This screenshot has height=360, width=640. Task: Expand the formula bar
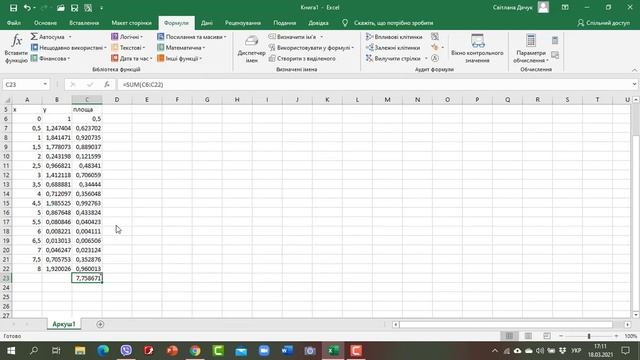pos(634,84)
